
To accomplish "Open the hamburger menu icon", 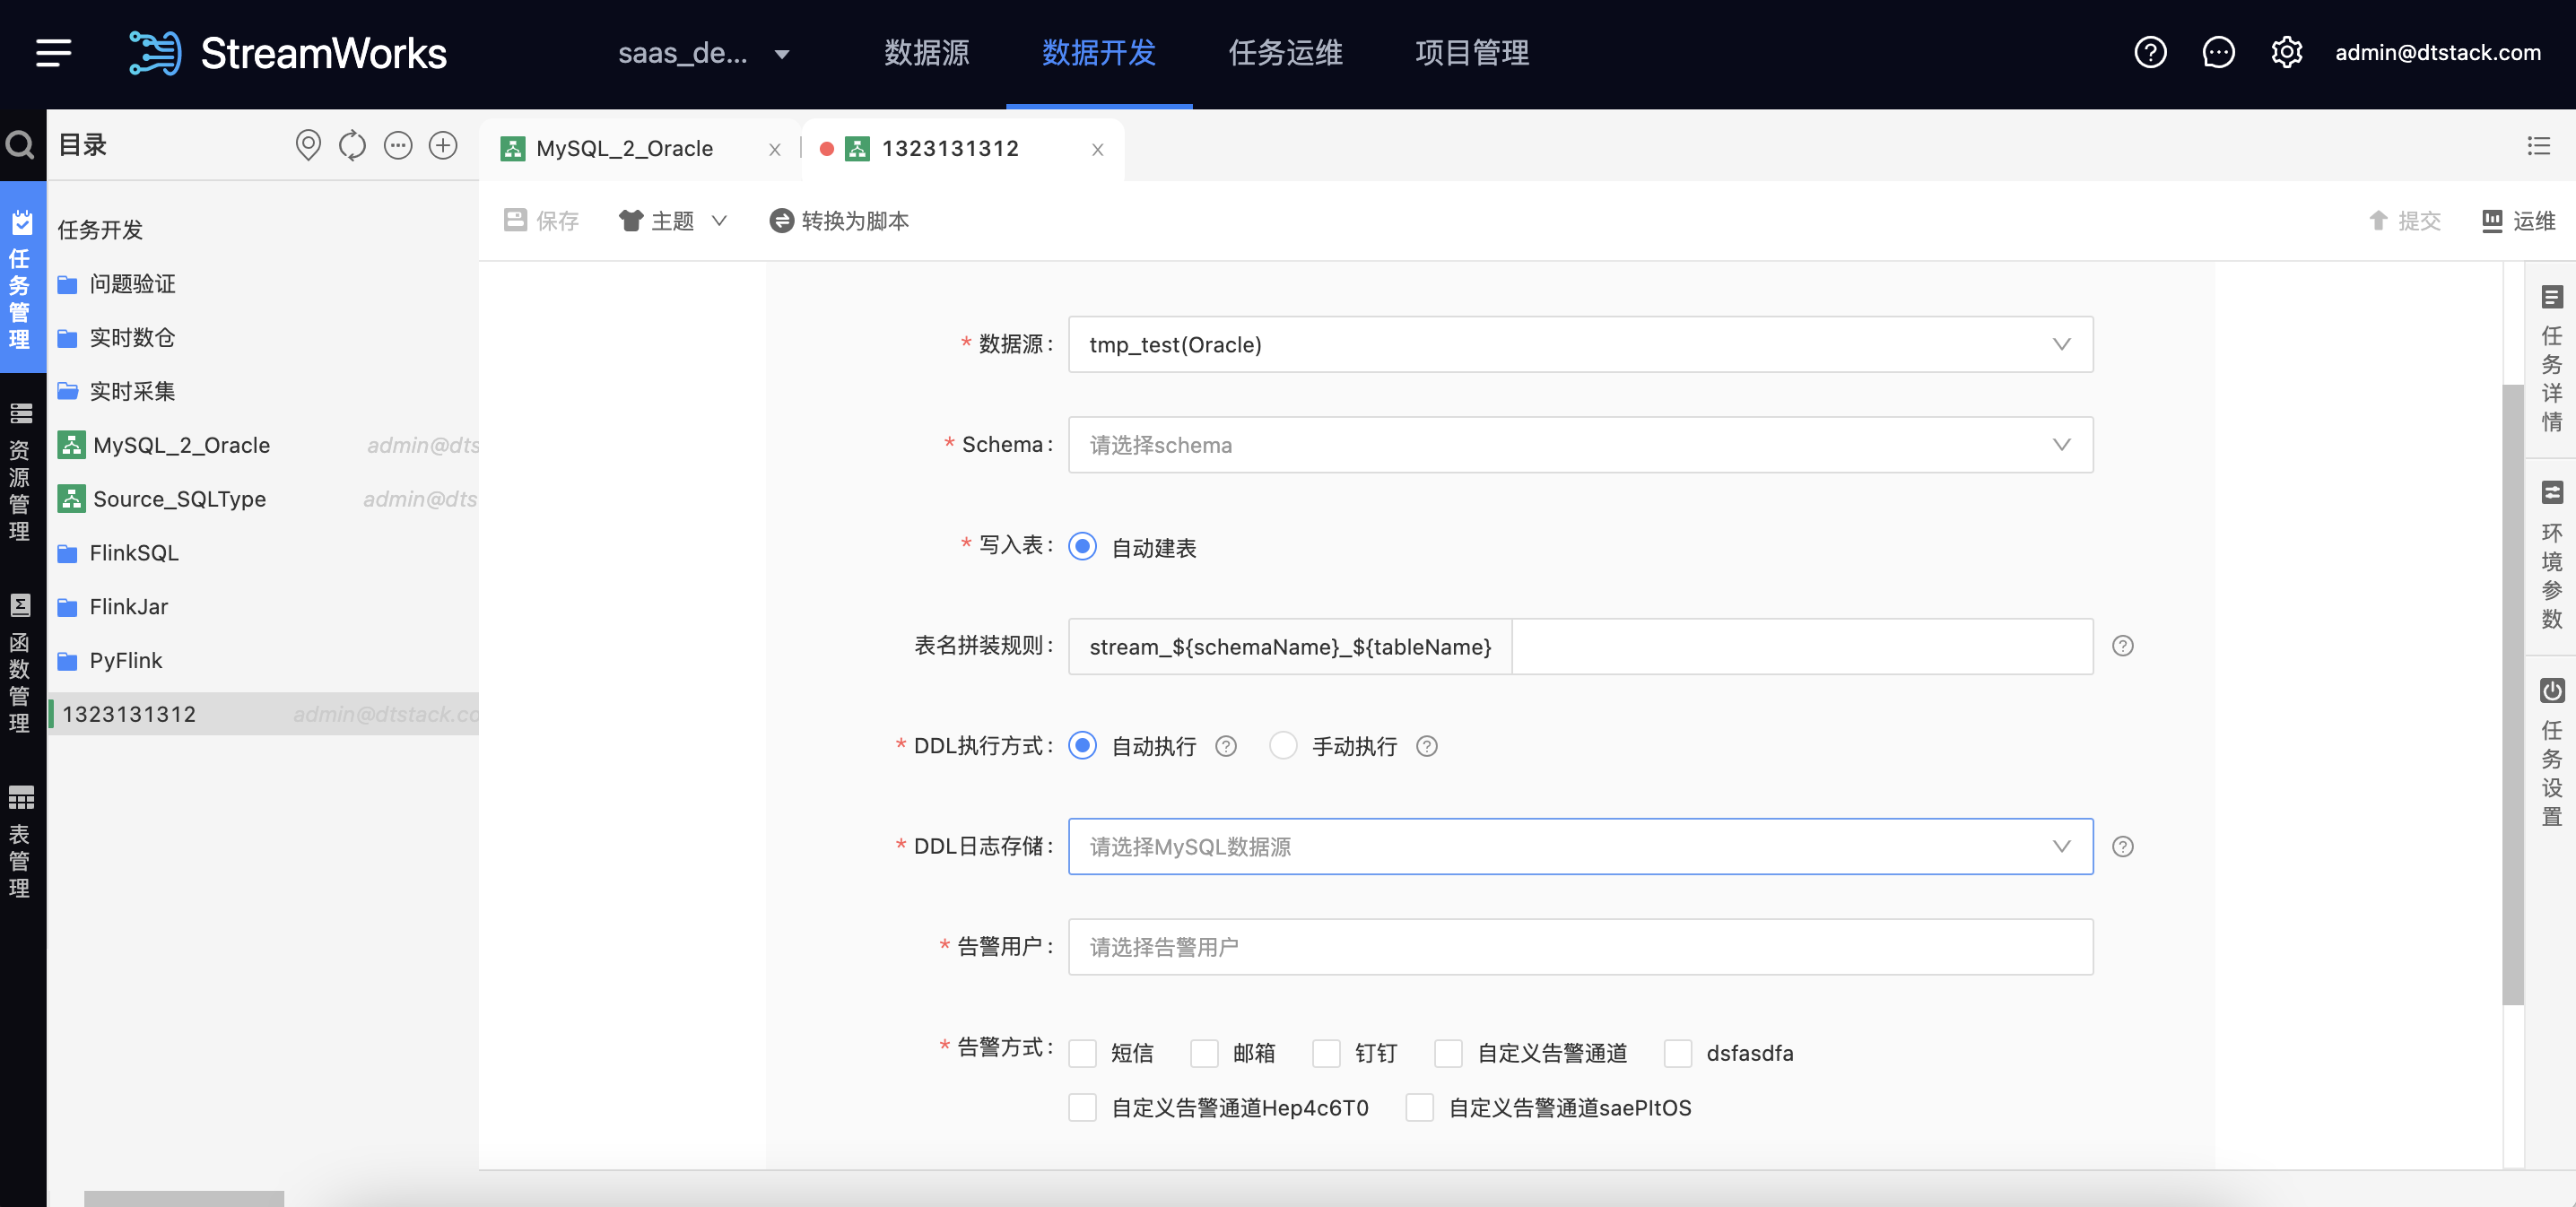I will [x=54, y=53].
